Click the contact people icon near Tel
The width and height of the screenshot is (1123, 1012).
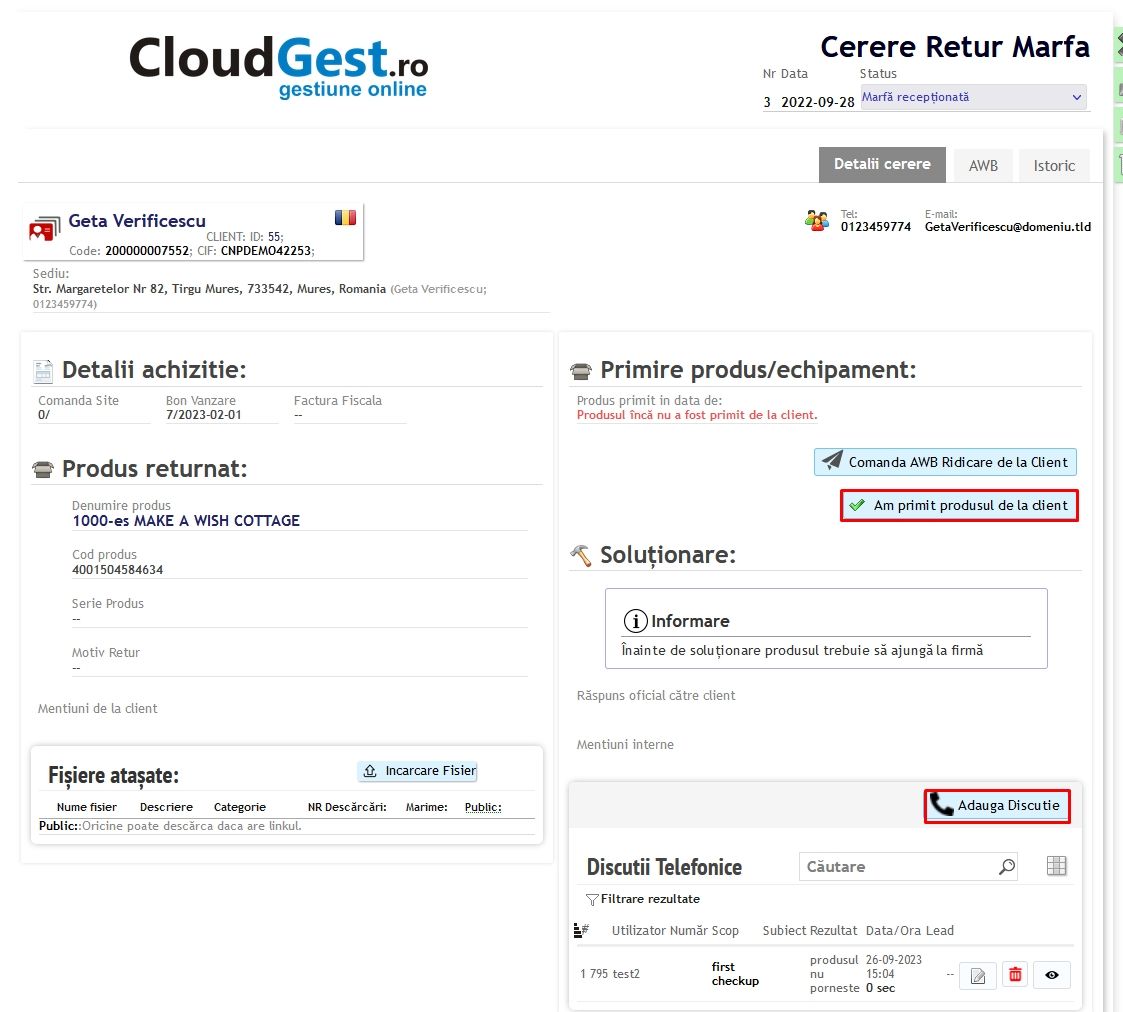[x=816, y=221]
